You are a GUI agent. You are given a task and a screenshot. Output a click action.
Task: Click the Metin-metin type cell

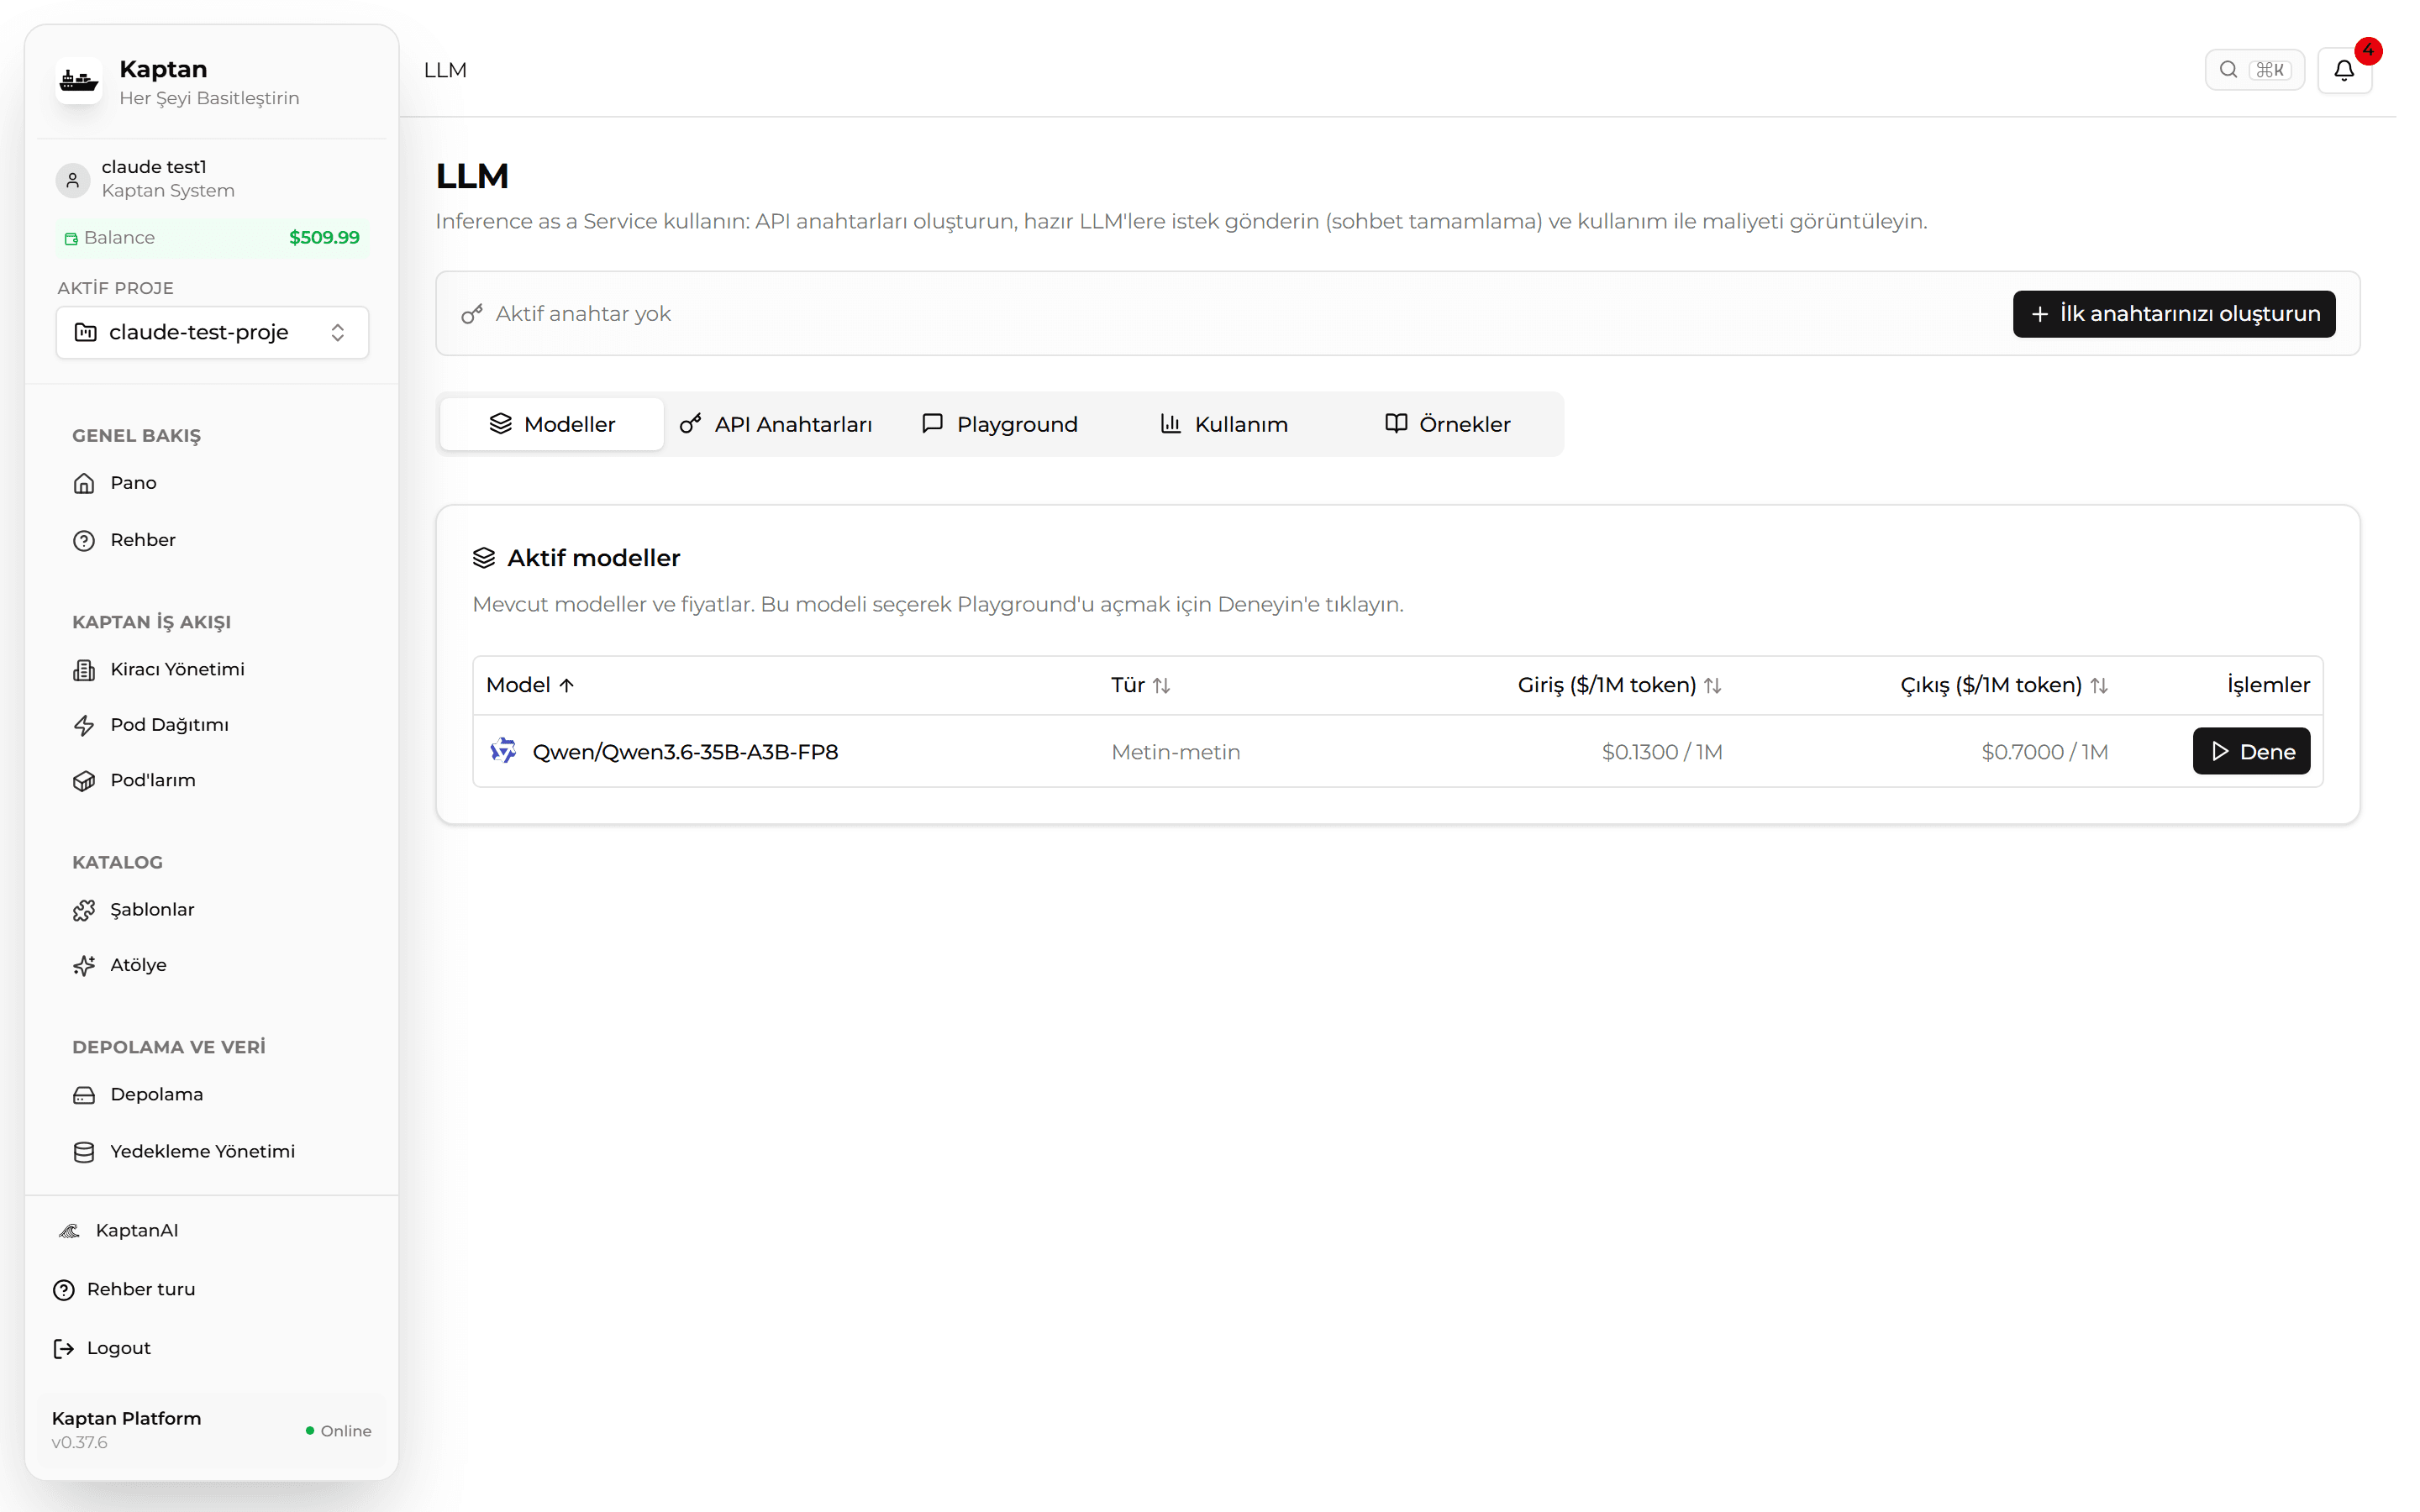1176,752
